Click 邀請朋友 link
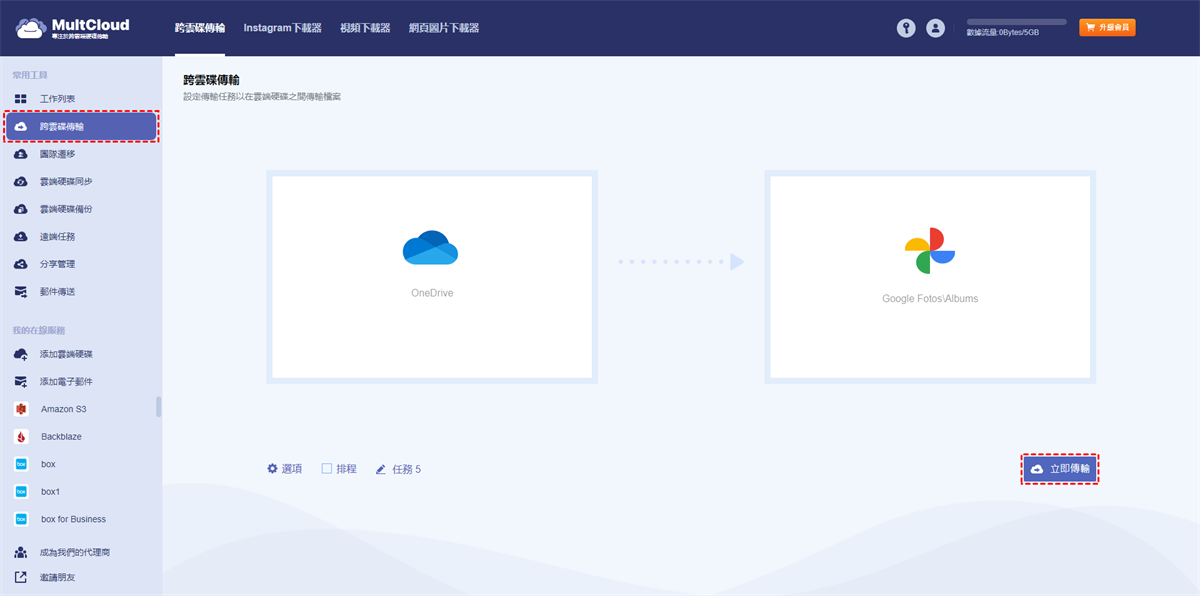 (x=58, y=577)
